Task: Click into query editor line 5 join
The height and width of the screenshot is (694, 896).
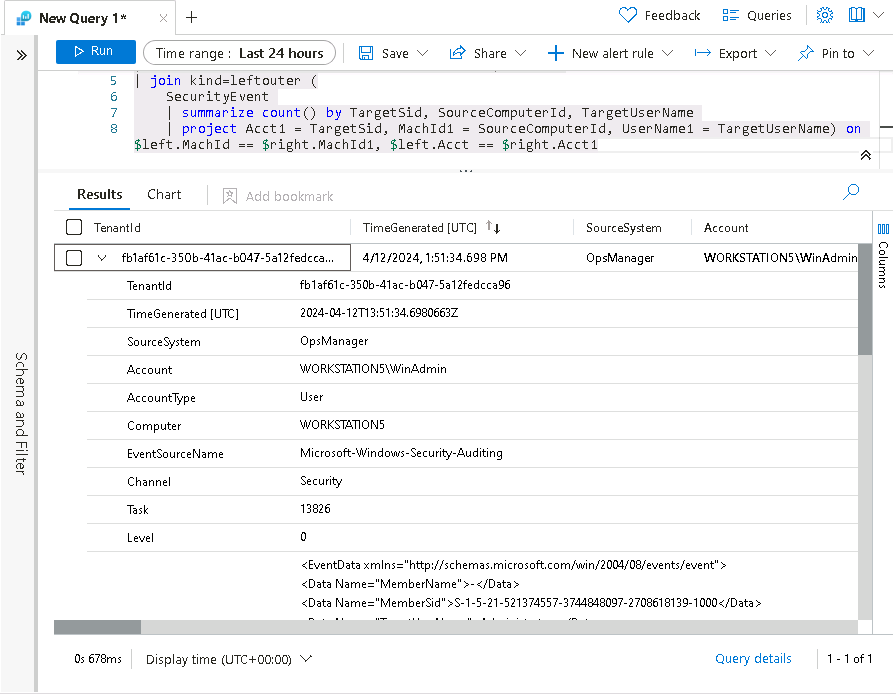Action: point(226,81)
